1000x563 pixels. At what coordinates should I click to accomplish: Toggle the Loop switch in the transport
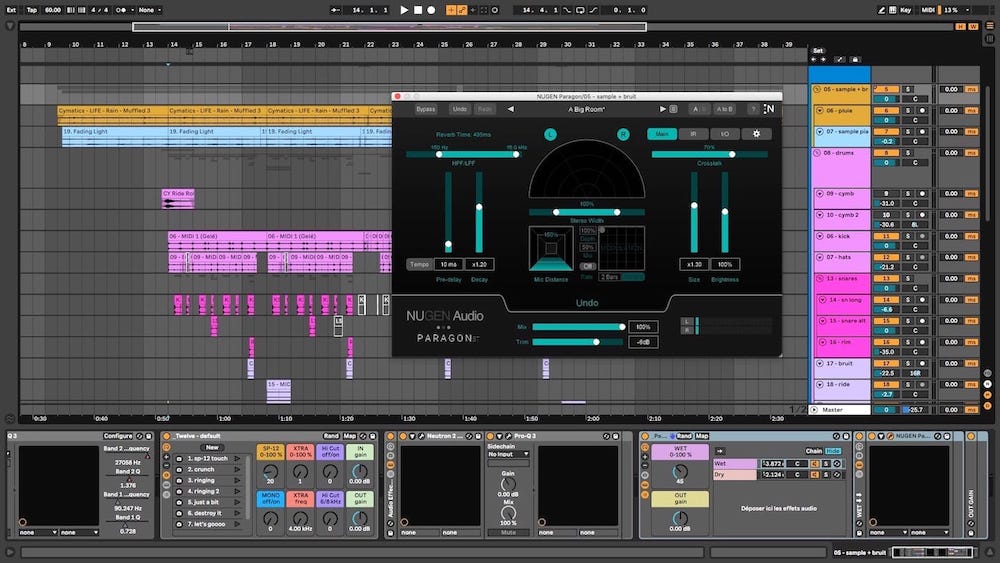(x=580, y=10)
